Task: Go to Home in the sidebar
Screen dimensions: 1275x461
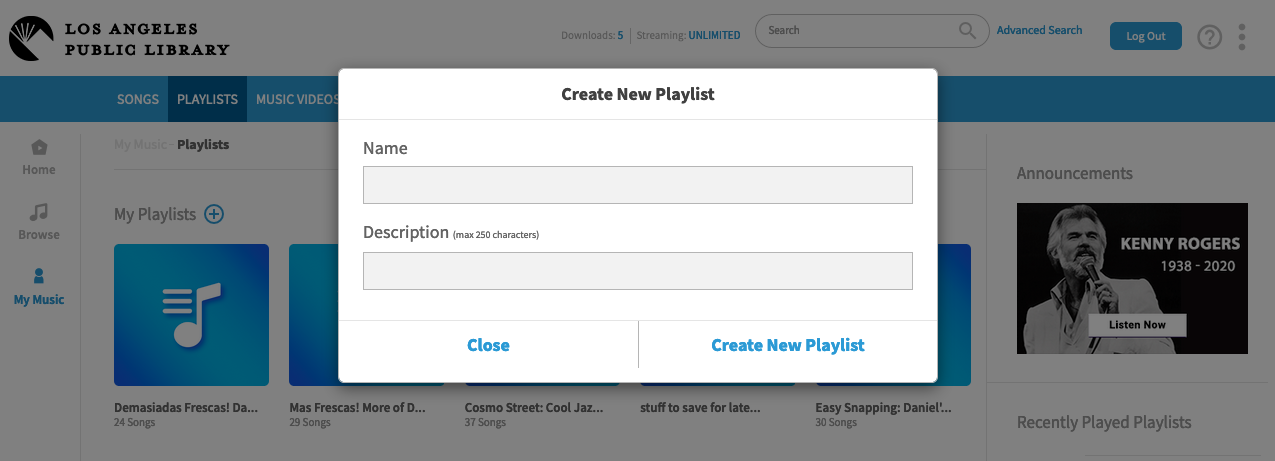Action: [x=39, y=158]
